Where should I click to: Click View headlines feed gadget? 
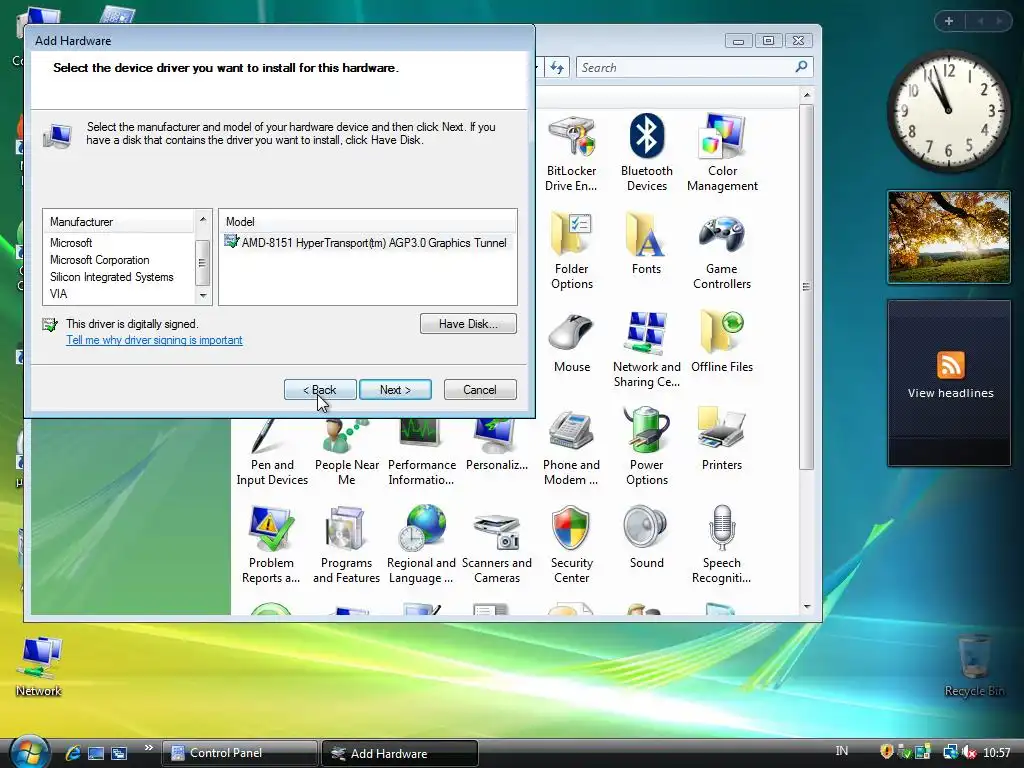pyautogui.click(x=950, y=383)
